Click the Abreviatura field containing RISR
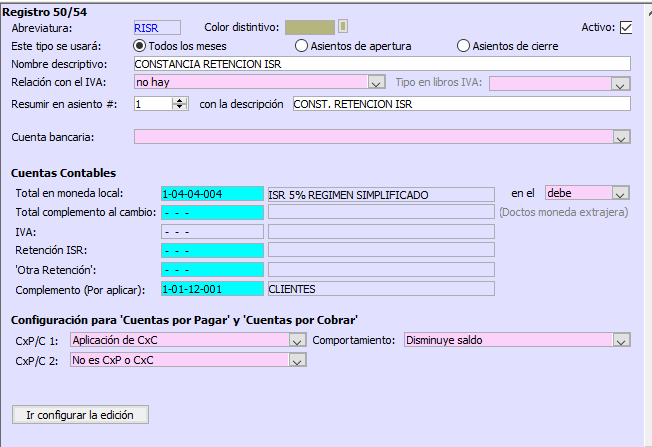 pos(156,27)
